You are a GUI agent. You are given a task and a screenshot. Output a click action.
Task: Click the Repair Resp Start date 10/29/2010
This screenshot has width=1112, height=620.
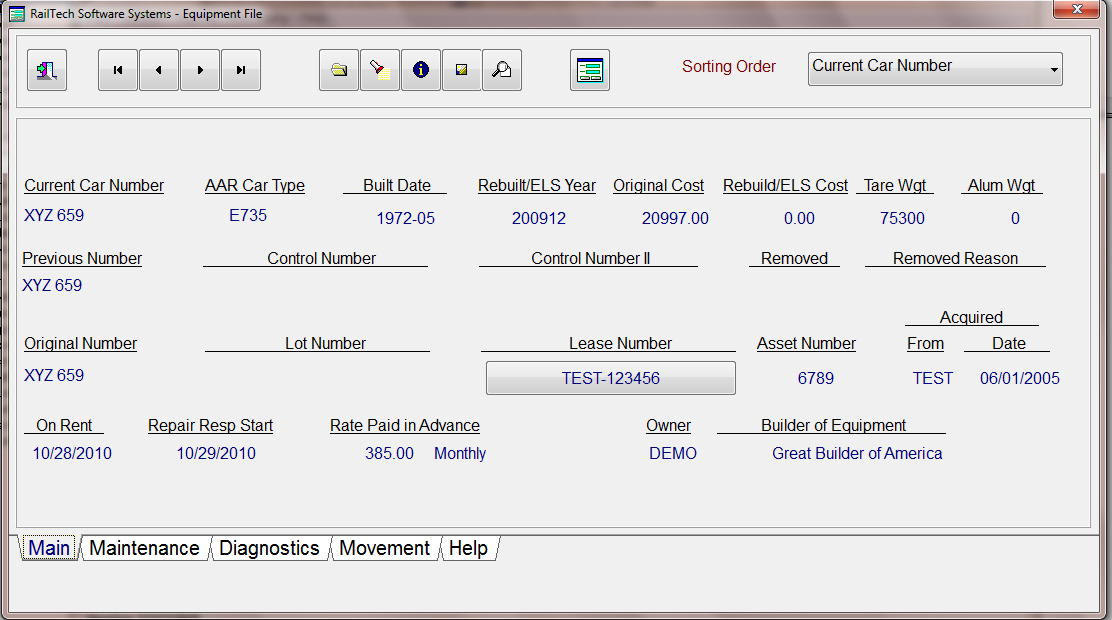click(216, 454)
